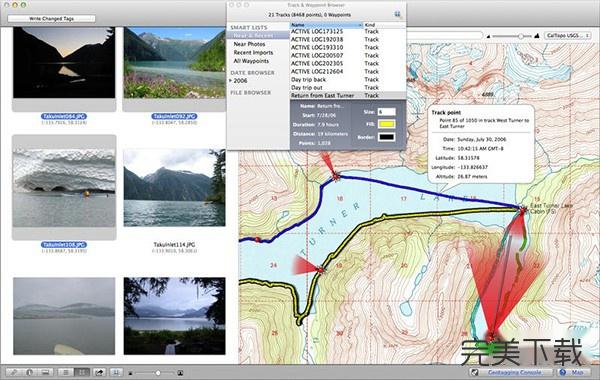
Task: Sort tracks by Name column header
Action: (326, 25)
